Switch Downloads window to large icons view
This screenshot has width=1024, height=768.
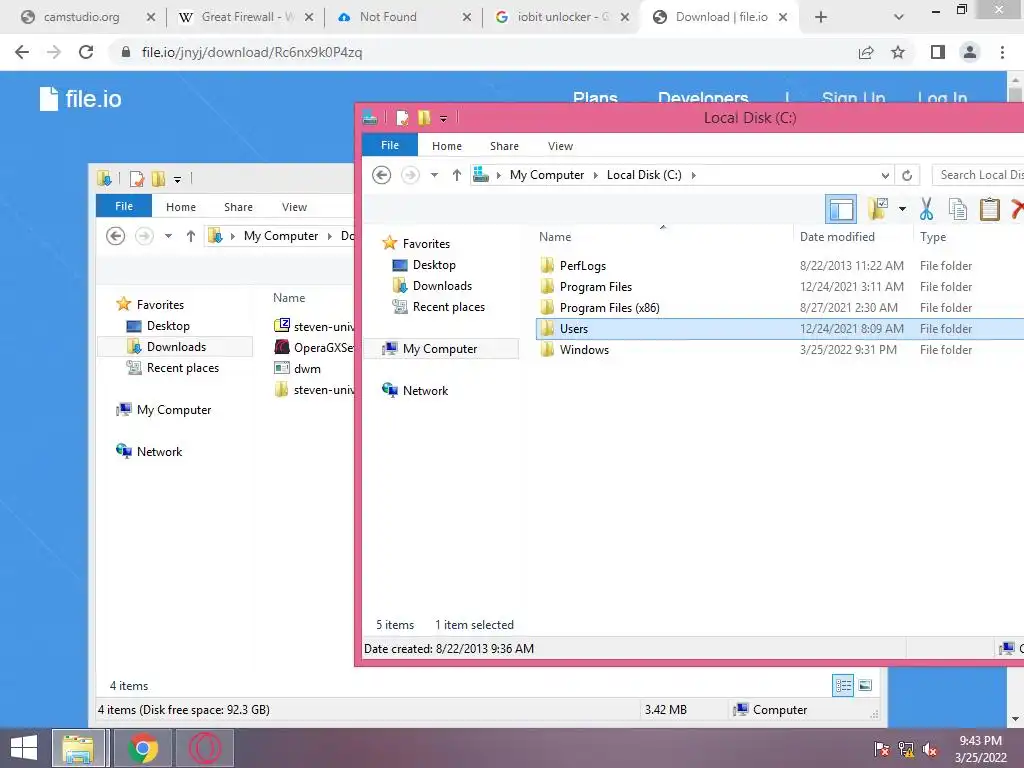point(865,685)
